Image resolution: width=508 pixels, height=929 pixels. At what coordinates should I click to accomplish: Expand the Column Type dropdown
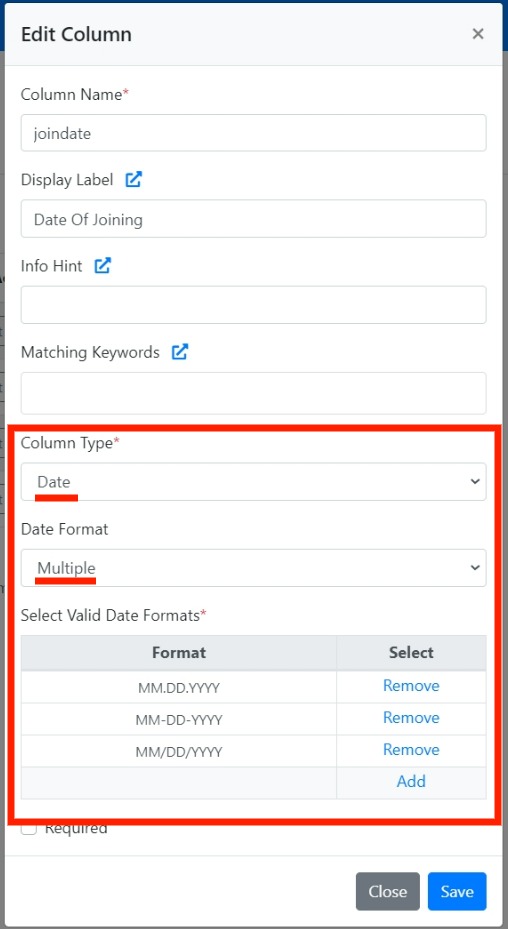(254, 482)
